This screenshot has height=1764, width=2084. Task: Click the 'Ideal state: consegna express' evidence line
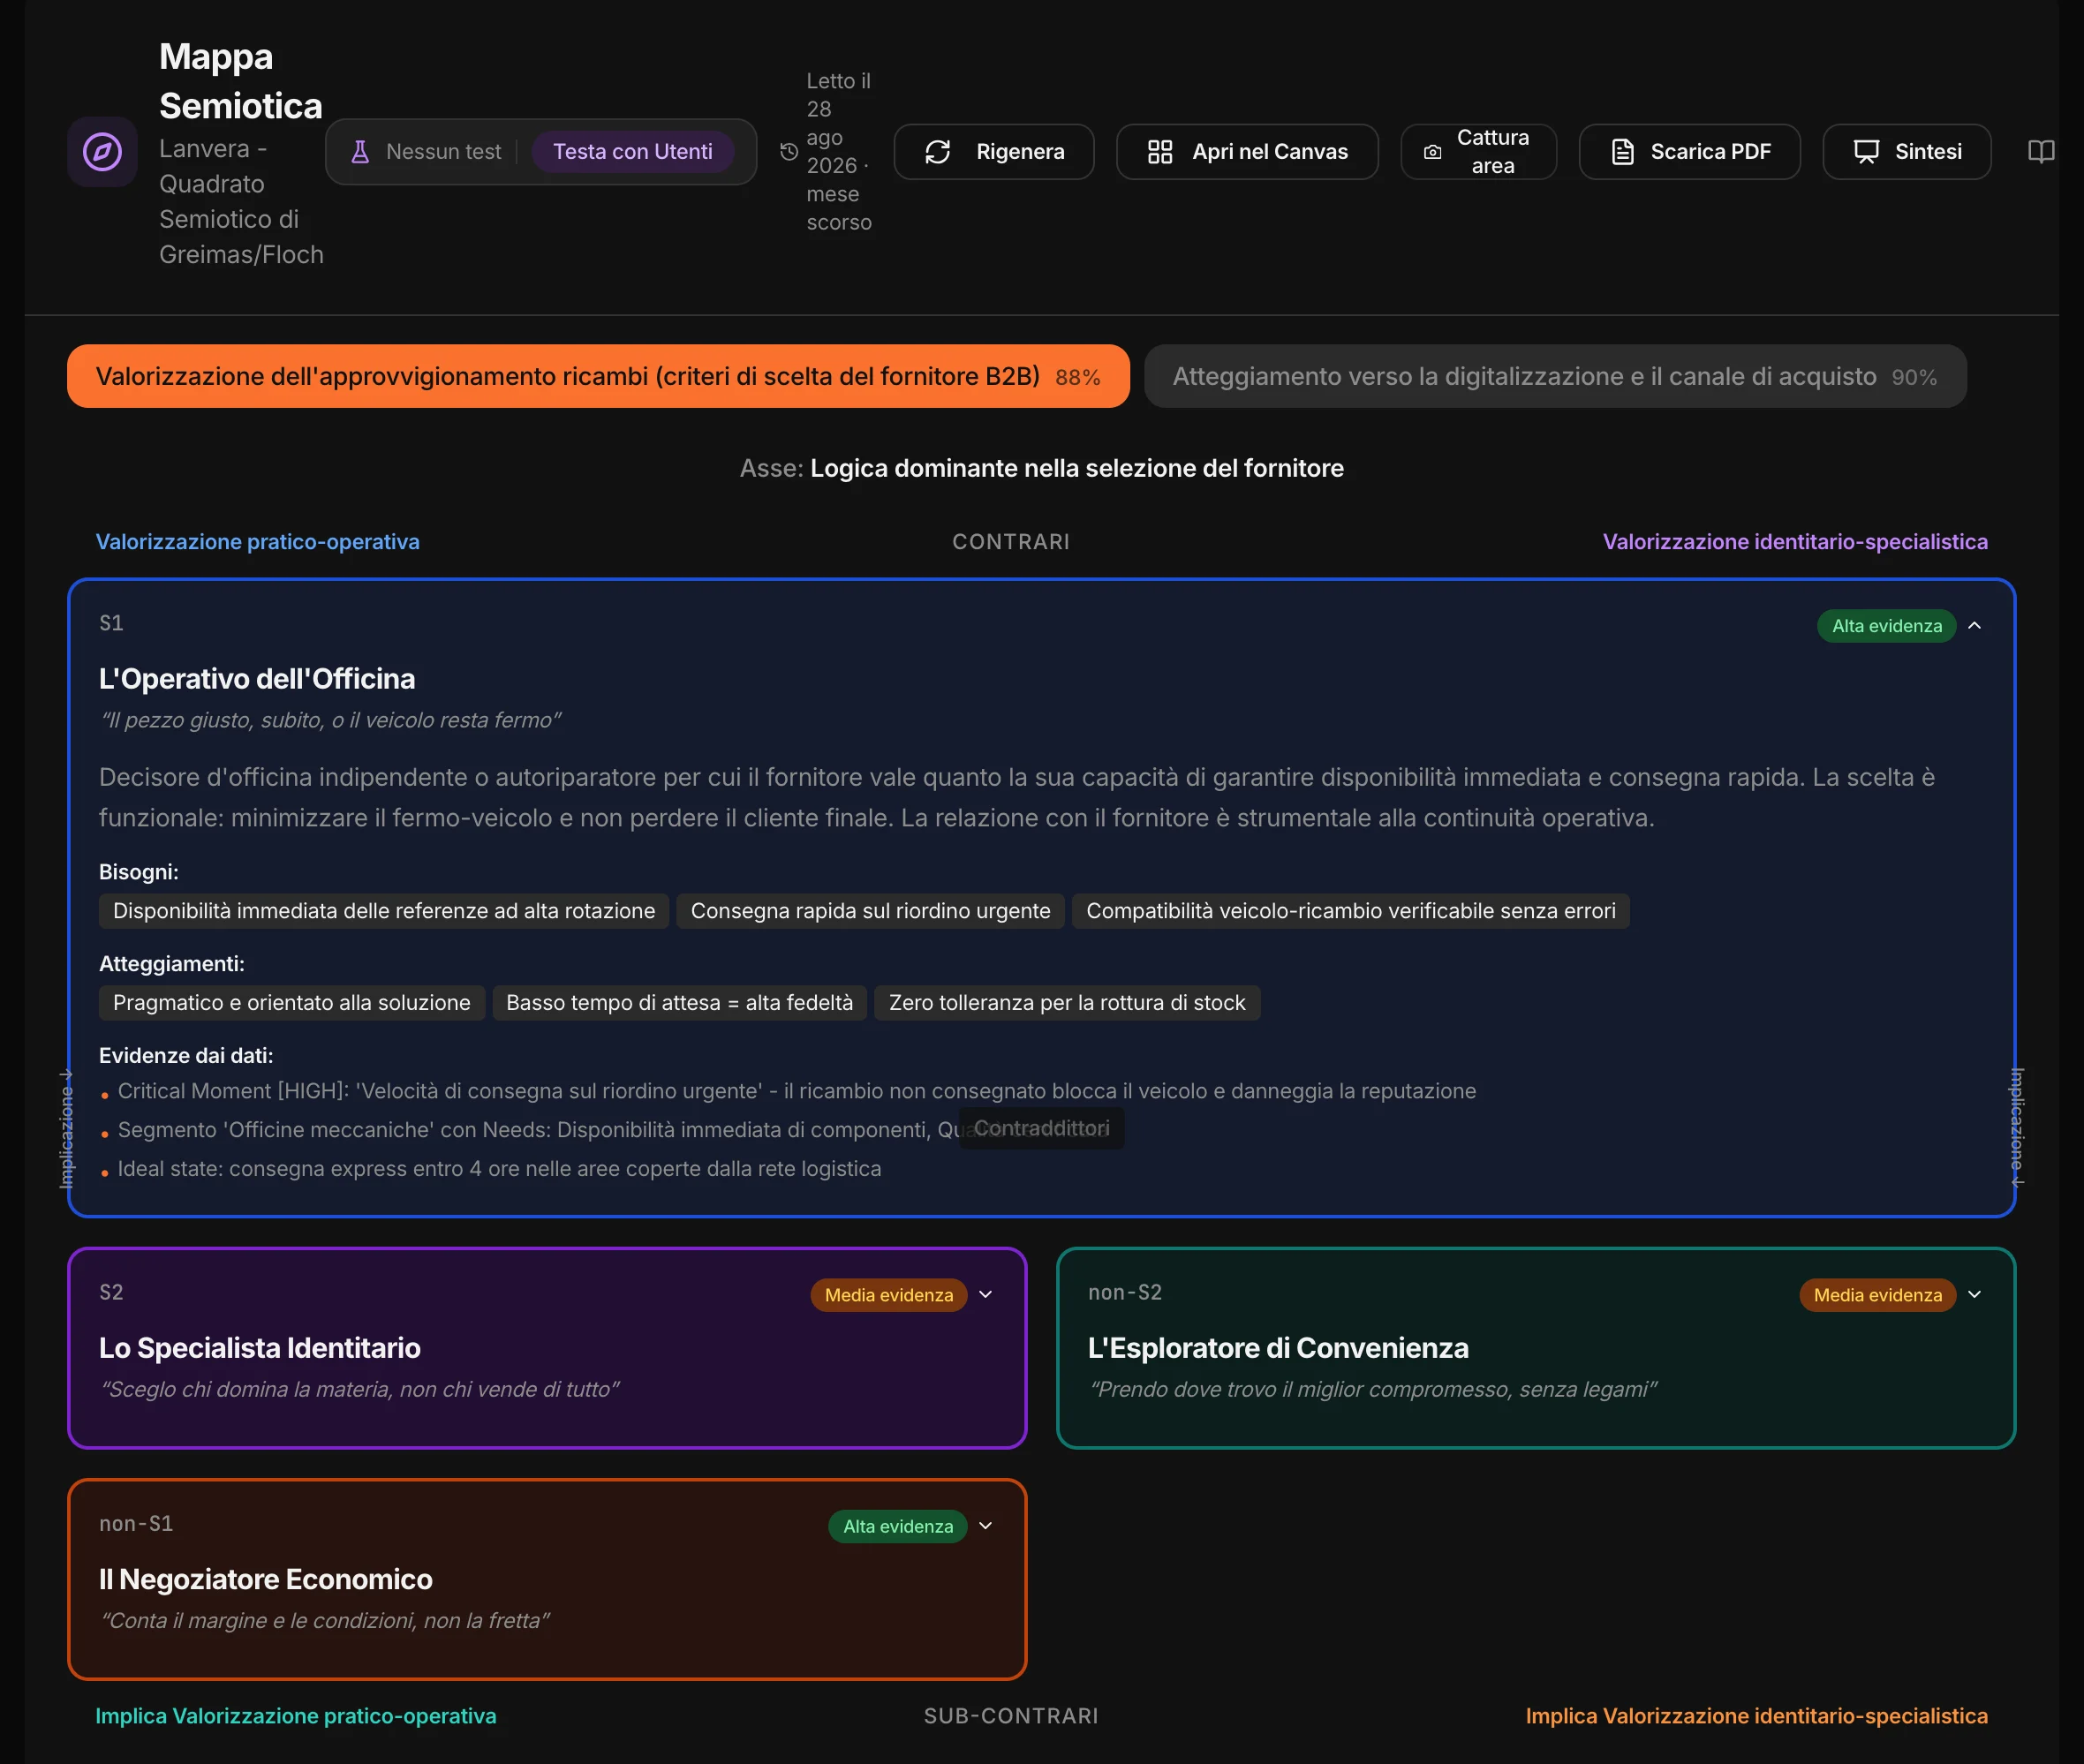[500, 1169]
